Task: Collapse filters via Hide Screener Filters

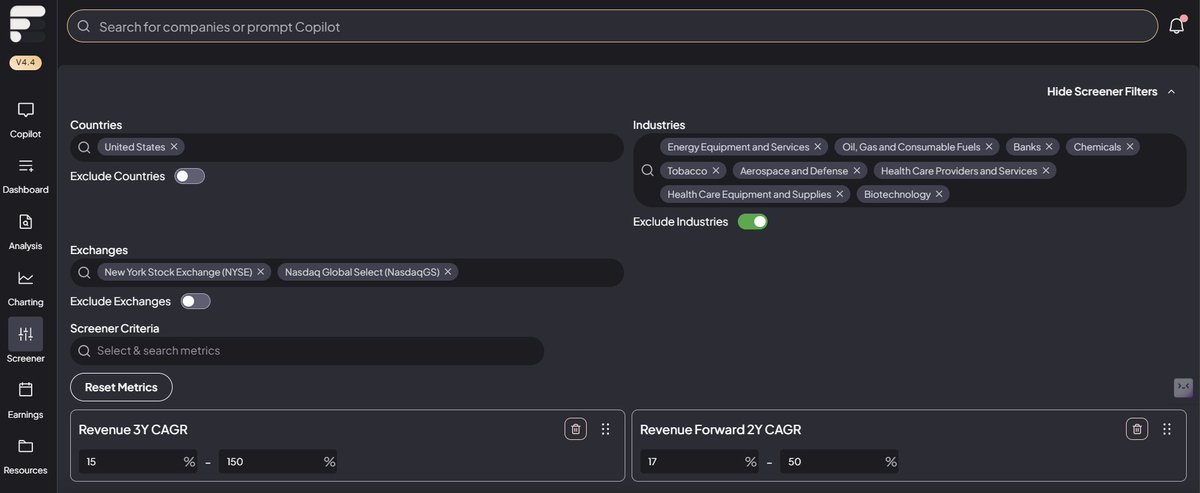Action: pos(1112,91)
